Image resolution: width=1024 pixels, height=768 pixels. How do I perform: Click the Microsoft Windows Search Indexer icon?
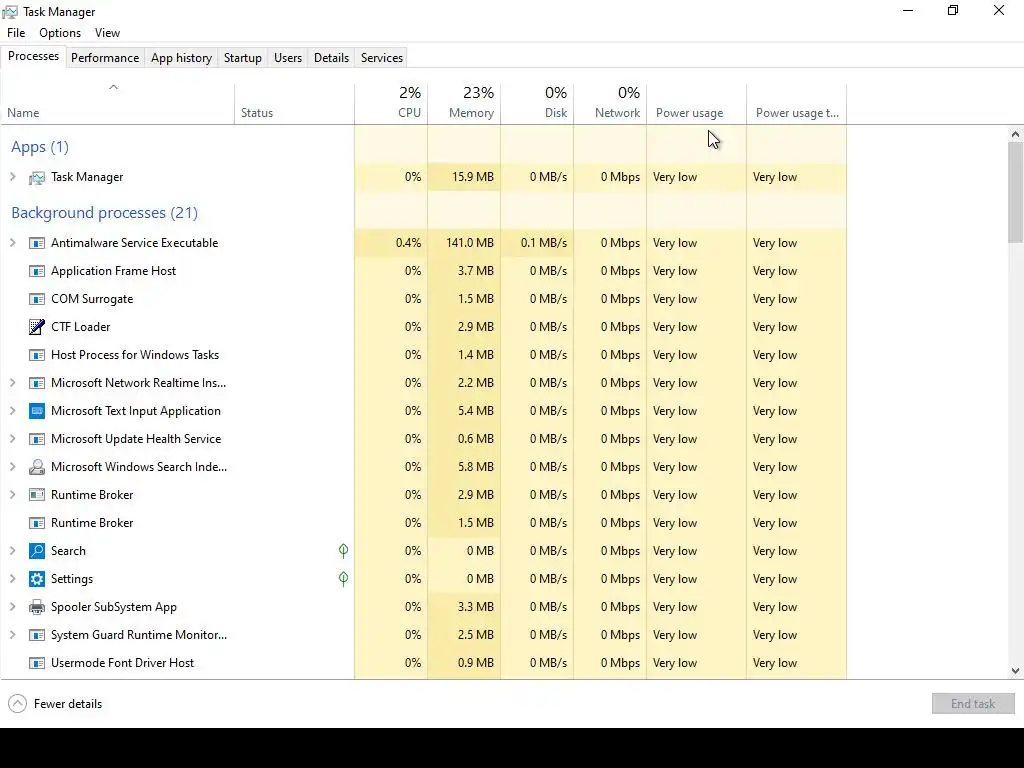point(37,467)
